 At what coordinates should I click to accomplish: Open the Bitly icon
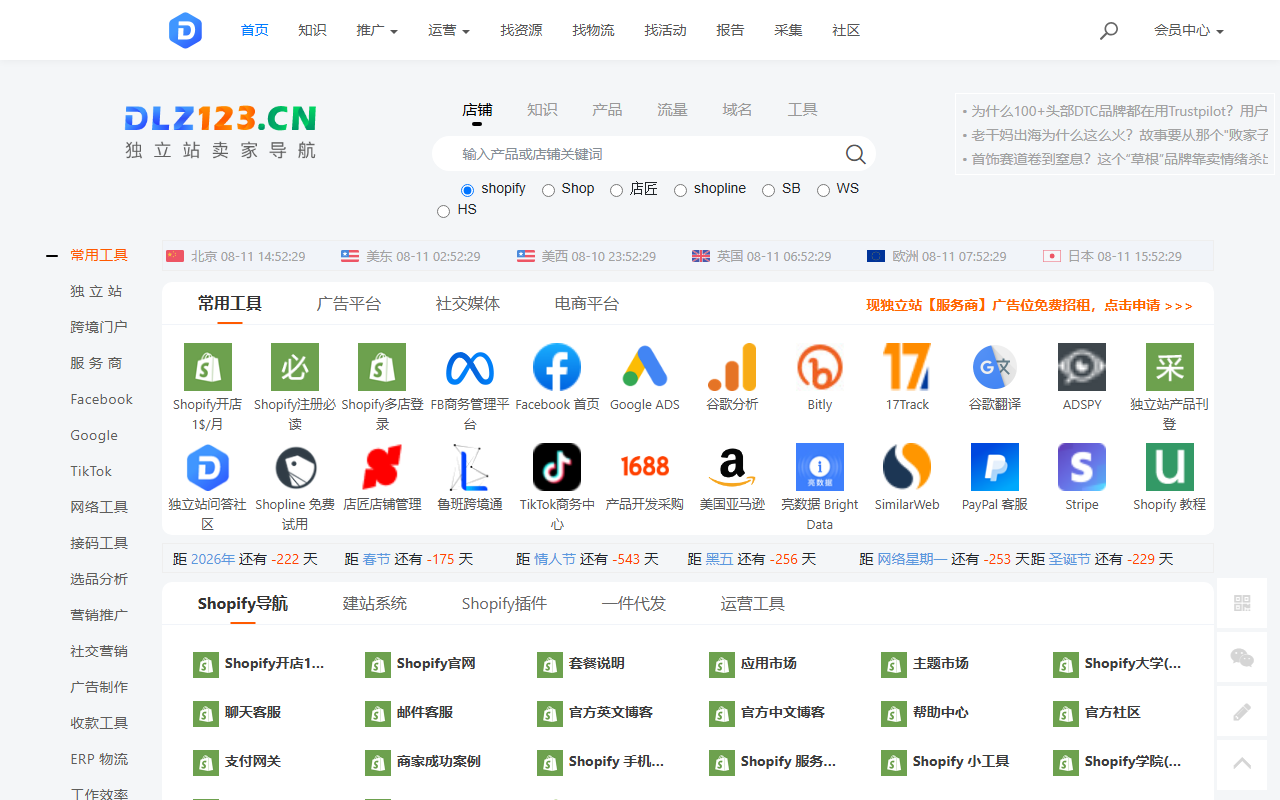pyautogui.click(x=820, y=367)
